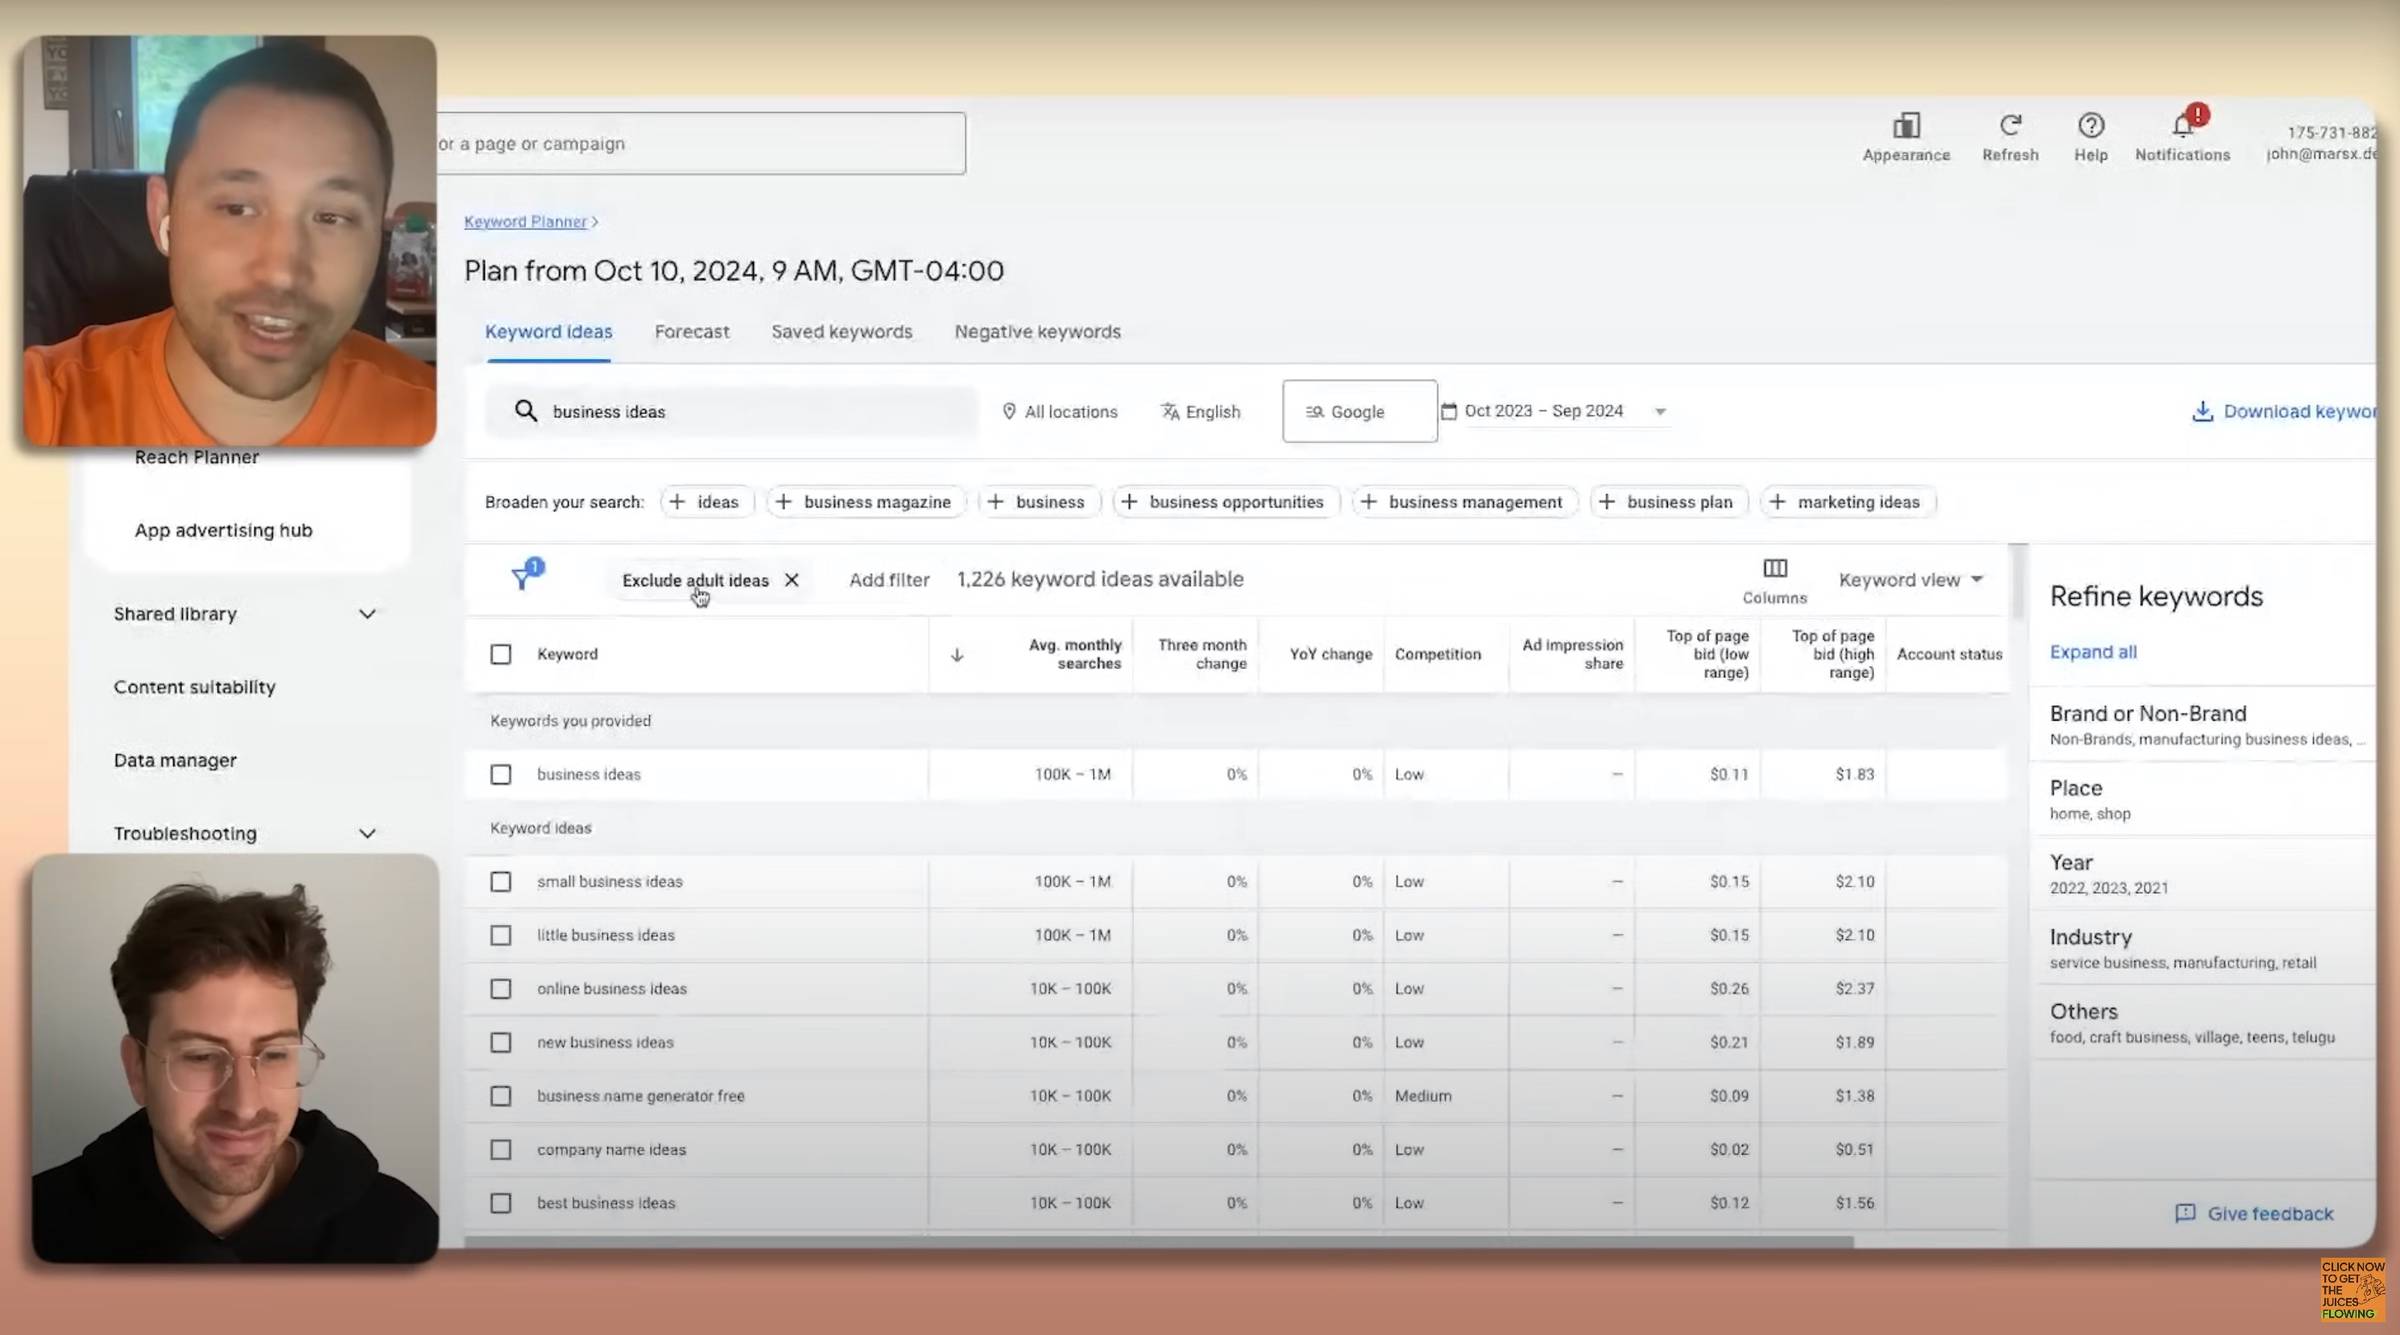
Task: Open the Keyword view dropdown
Action: 1910,580
